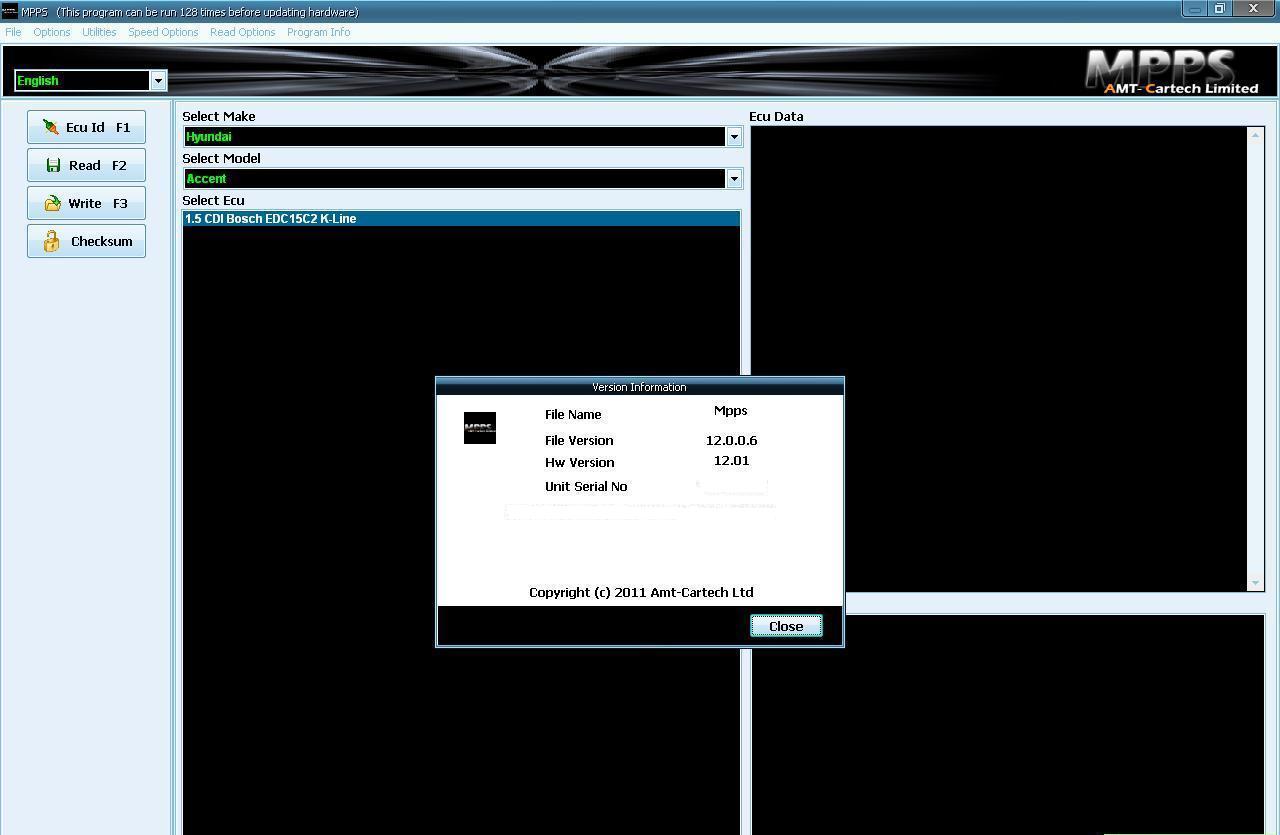Click the Checksum button
The image size is (1280, 835).
(x=86, y=241)
